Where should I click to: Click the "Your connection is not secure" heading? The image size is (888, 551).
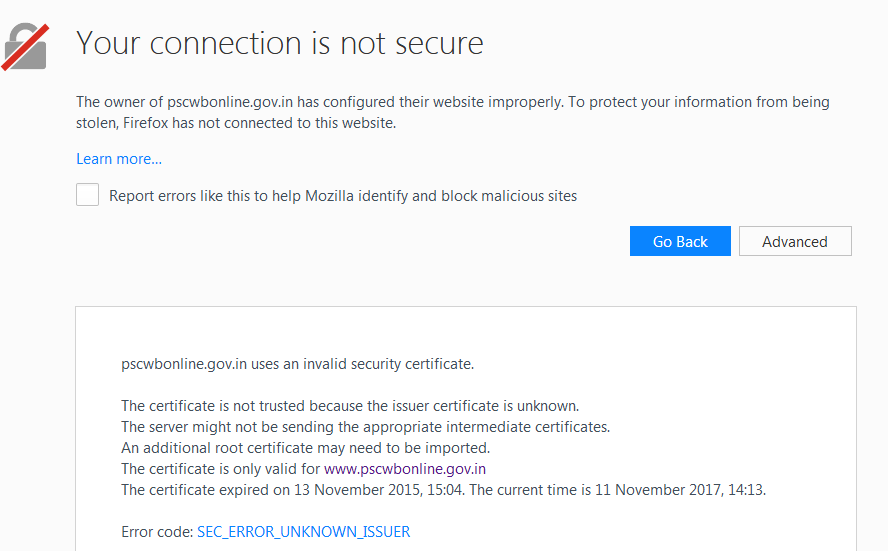280,43
